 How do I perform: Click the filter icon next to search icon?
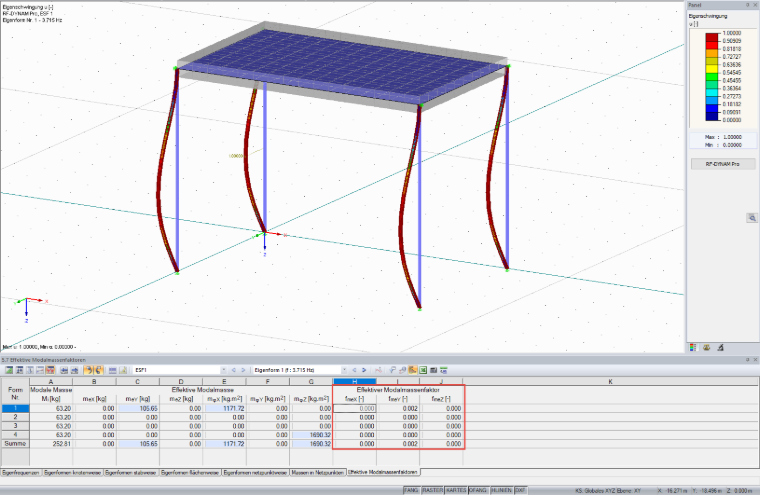402,370
